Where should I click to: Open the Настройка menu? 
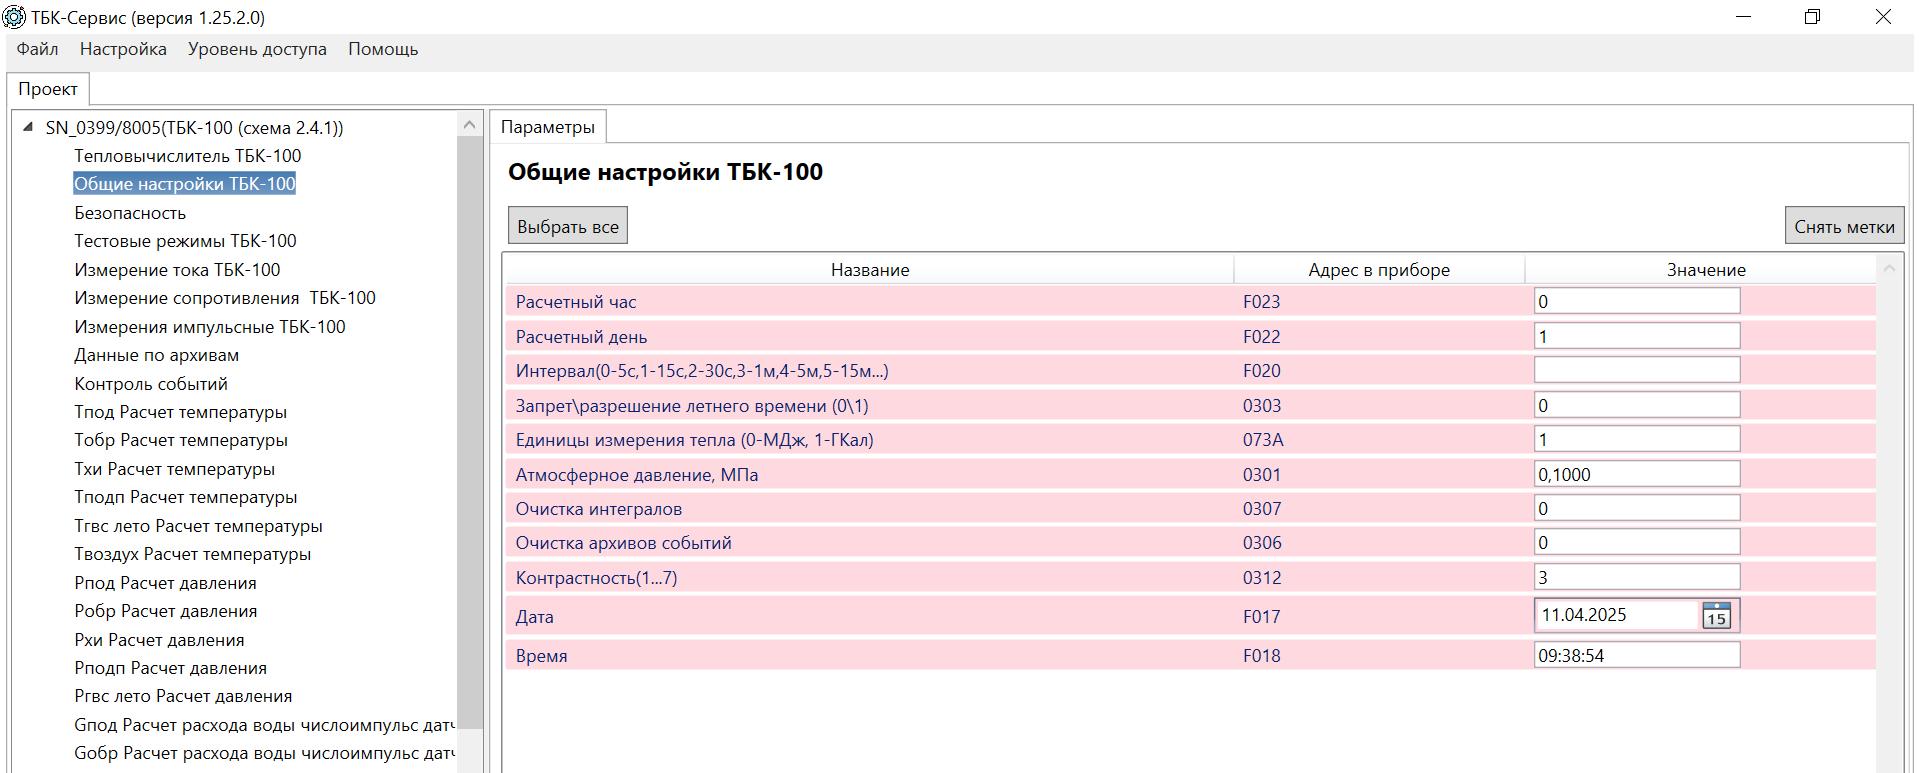(x=123, y=49)
